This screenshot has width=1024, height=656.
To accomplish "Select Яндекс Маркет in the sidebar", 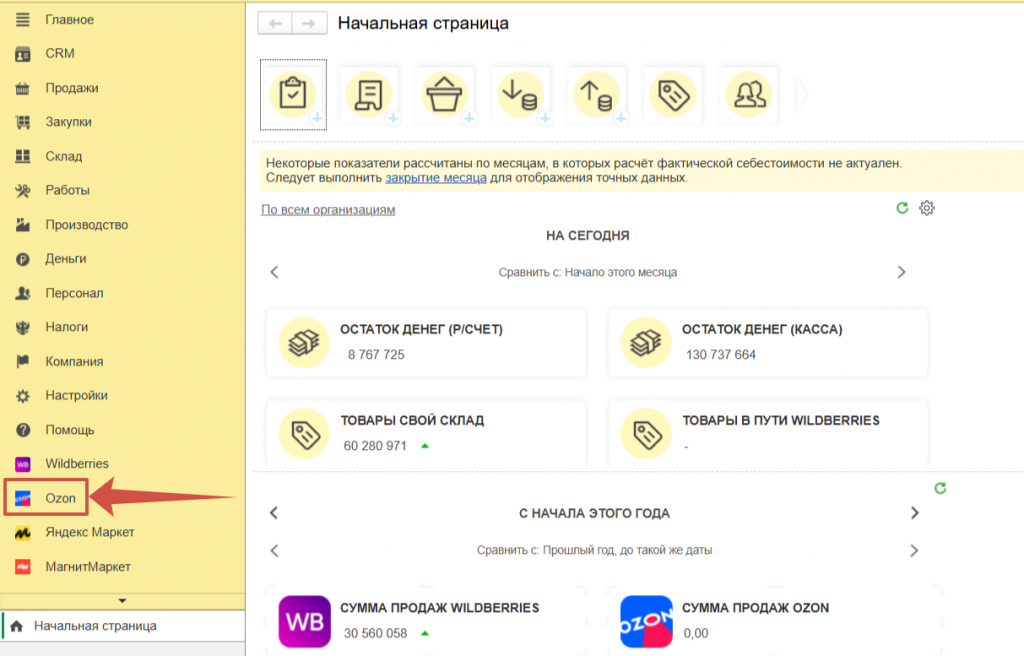I will pyautogui.click(x=88, y=532).
